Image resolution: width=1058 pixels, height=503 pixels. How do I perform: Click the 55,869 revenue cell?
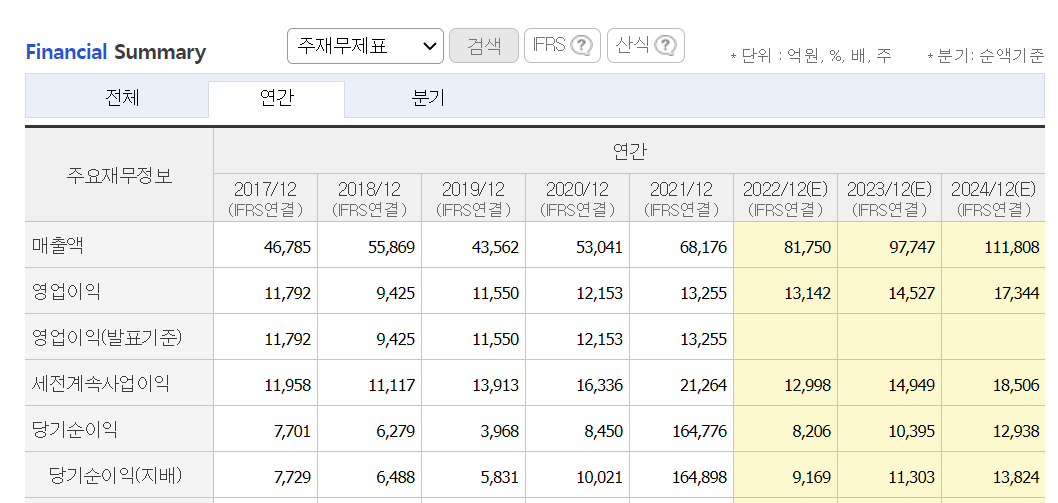coord(369,246)
